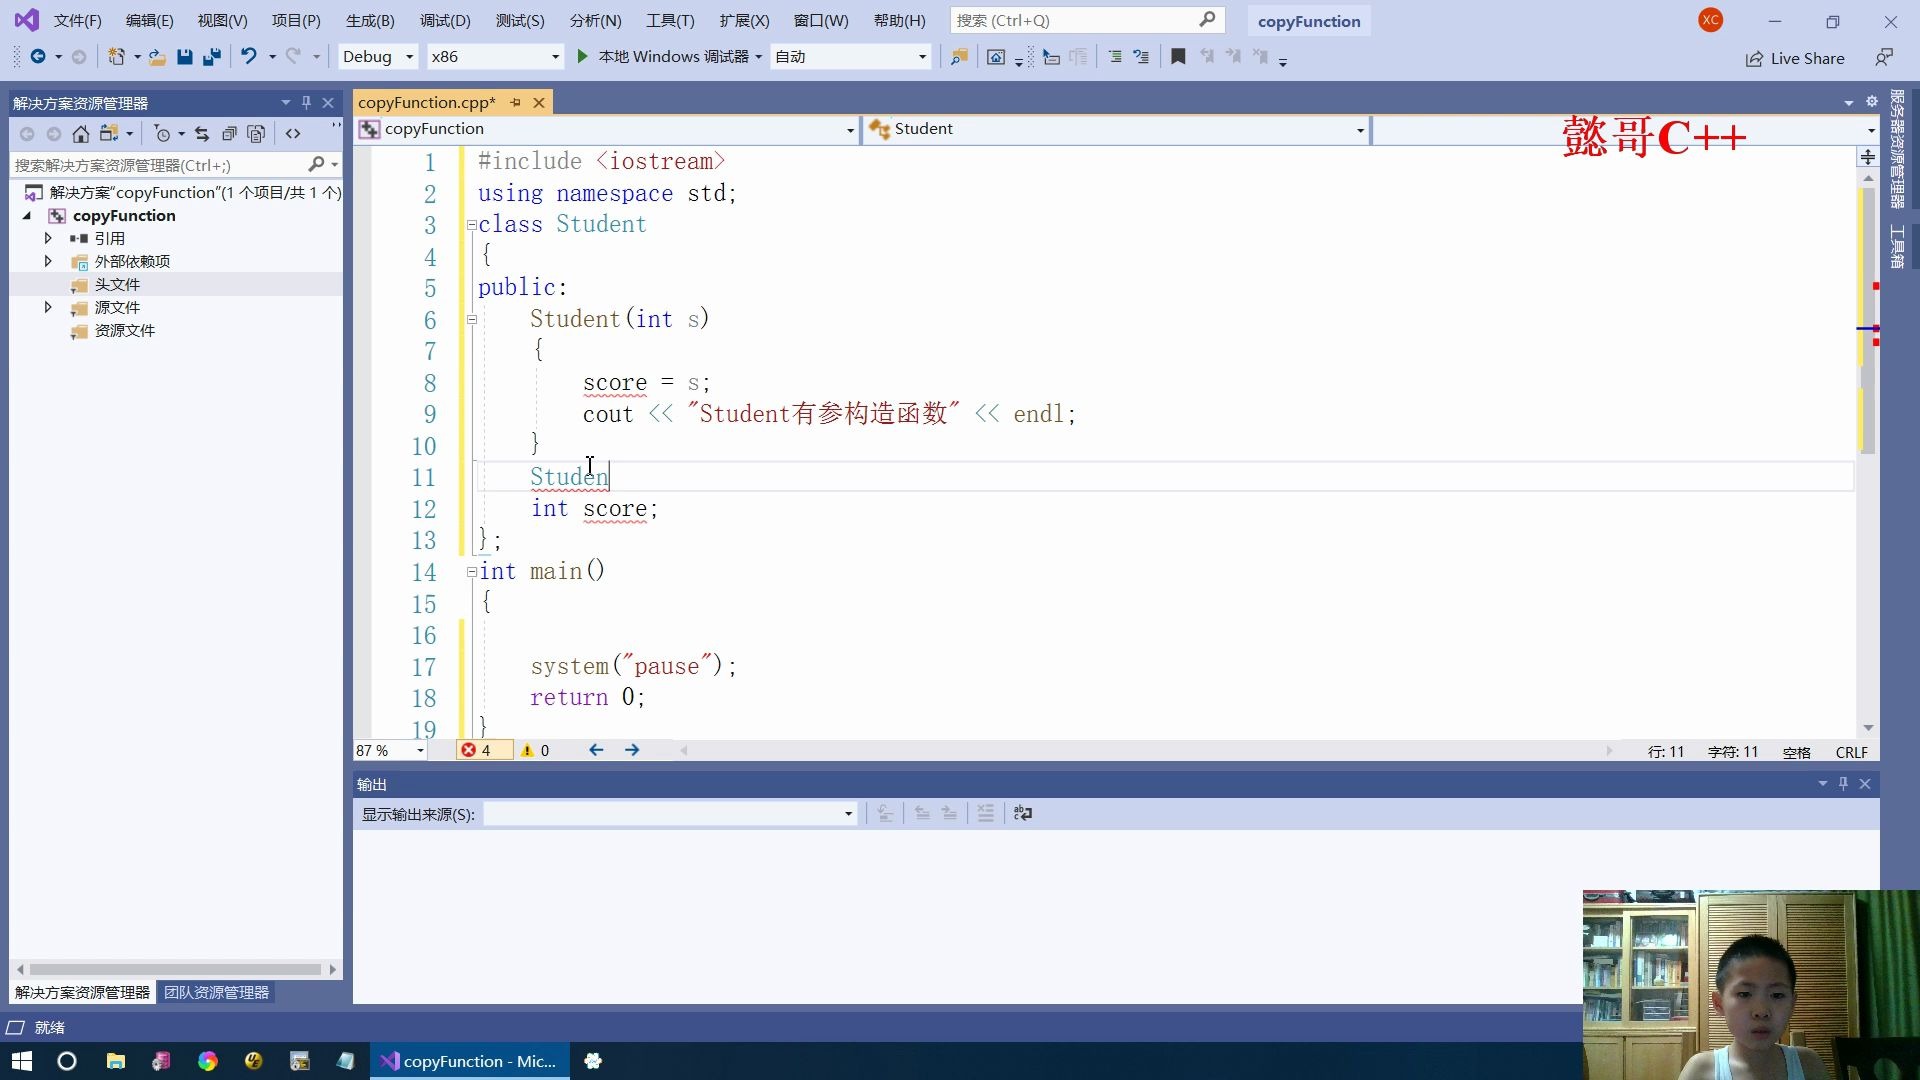Expand the 源文件 folder in Solution Explorer

click(47, 307)
